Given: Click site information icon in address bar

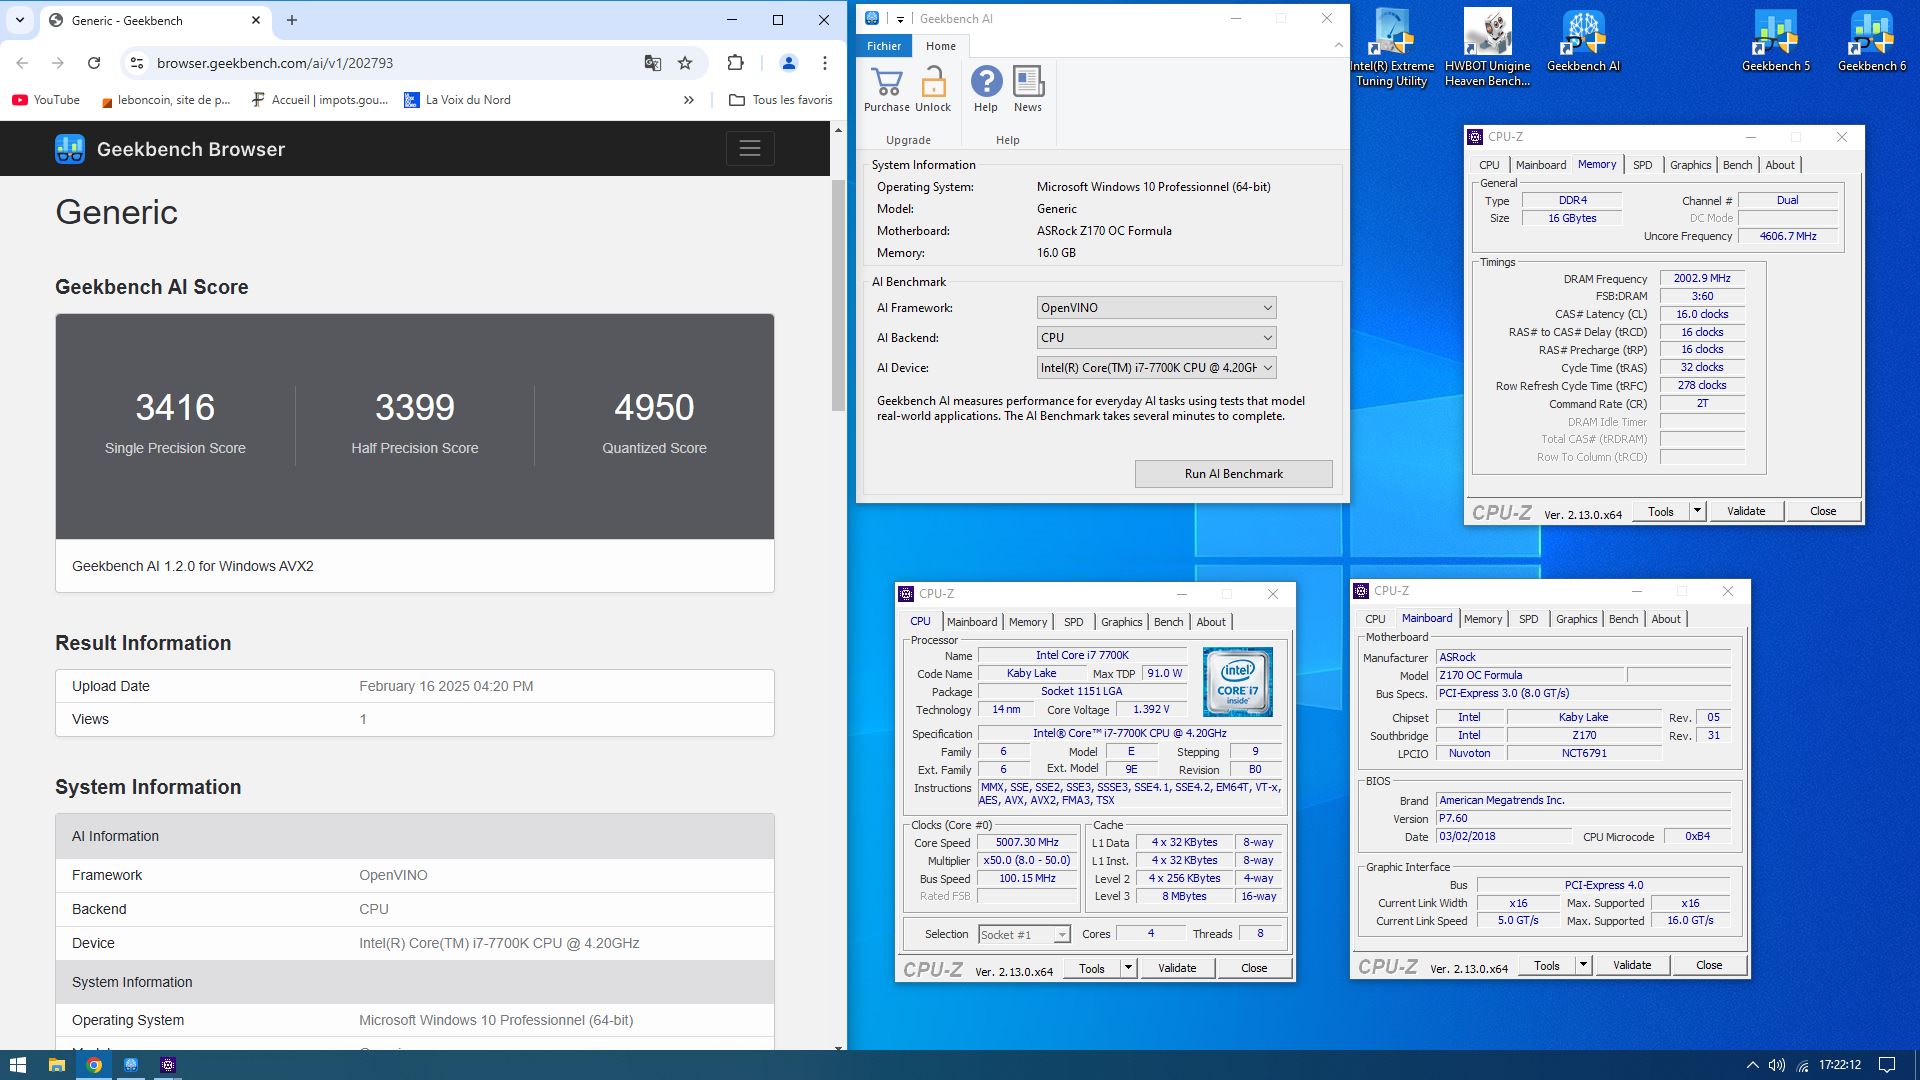Looking at the screenshot, I should pyautogui.click(x=137, y=63).
